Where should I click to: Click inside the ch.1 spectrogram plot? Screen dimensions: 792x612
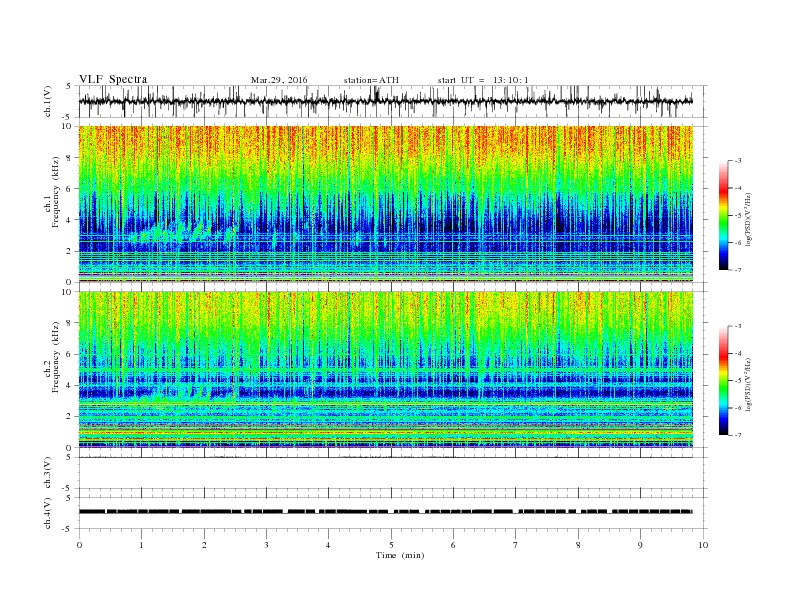(x=386, y=204)
